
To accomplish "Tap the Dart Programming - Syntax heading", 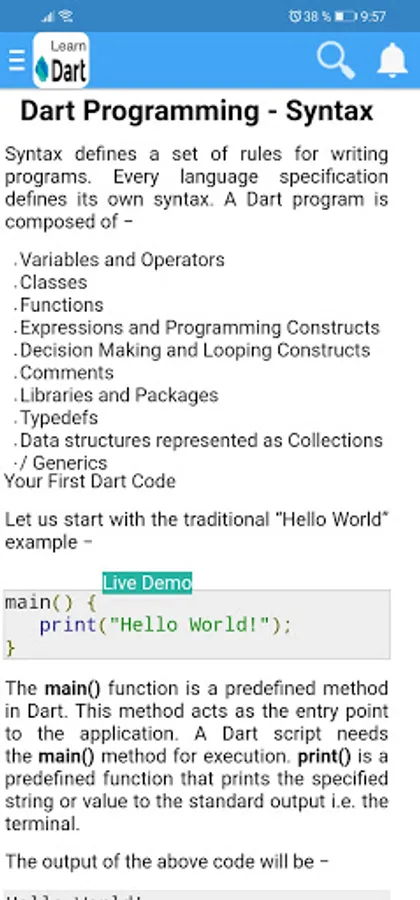I will point(197,111).
